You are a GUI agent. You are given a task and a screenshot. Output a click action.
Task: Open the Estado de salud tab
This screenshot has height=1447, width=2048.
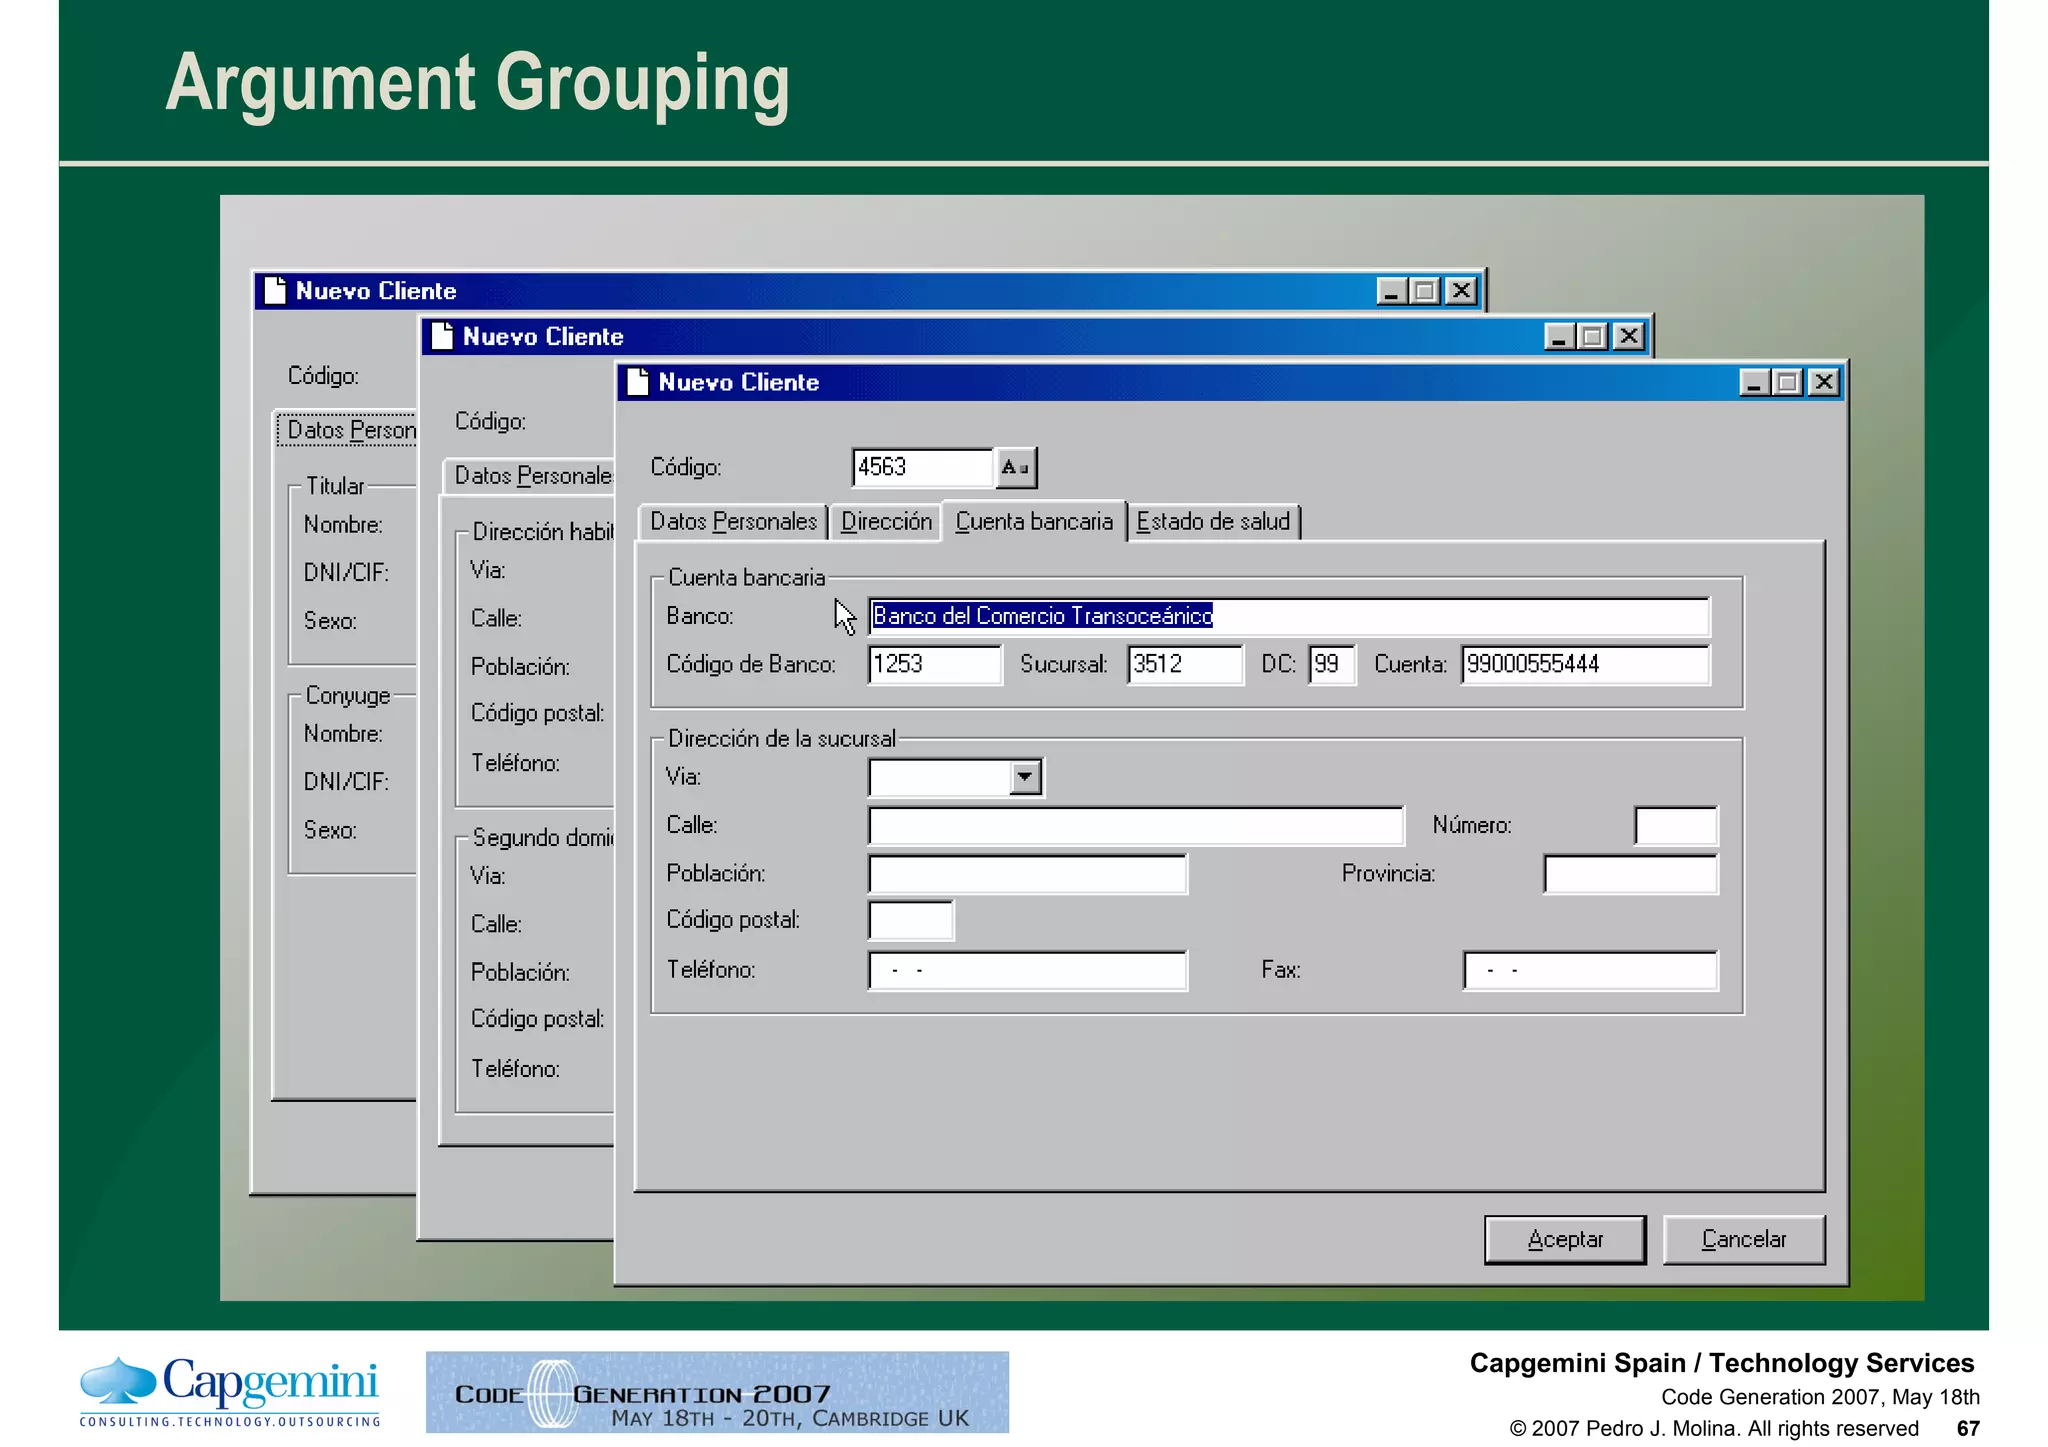pos(1214,522)
